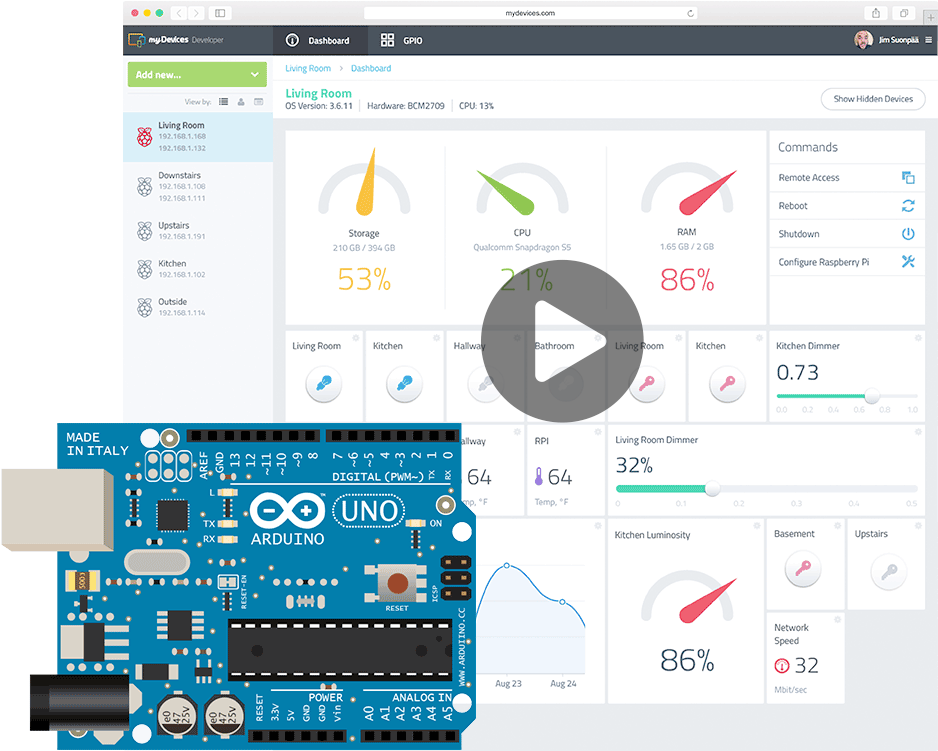Click the "210 GB / 394 GB" storage text

coord(364,248)
